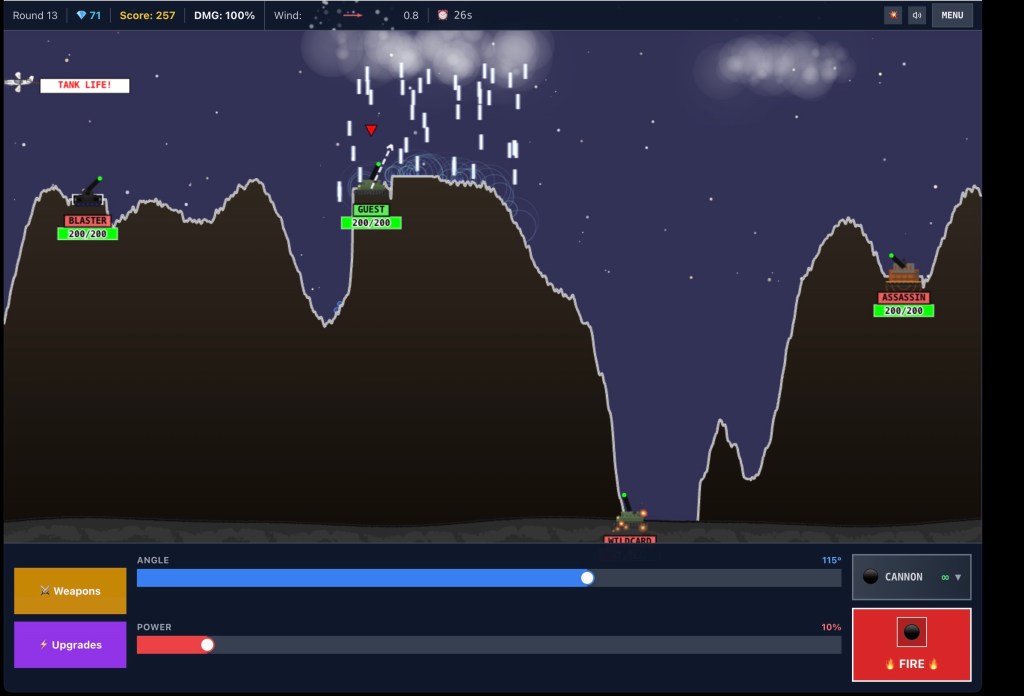Open the MENU button
Viewport: 1024px width, 696px height.
point(952,15)
